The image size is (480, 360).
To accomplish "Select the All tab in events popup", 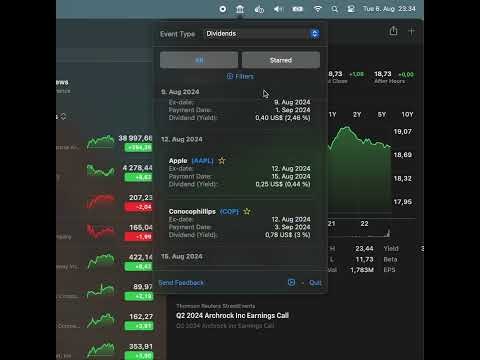I will click(x=199, y=60).
